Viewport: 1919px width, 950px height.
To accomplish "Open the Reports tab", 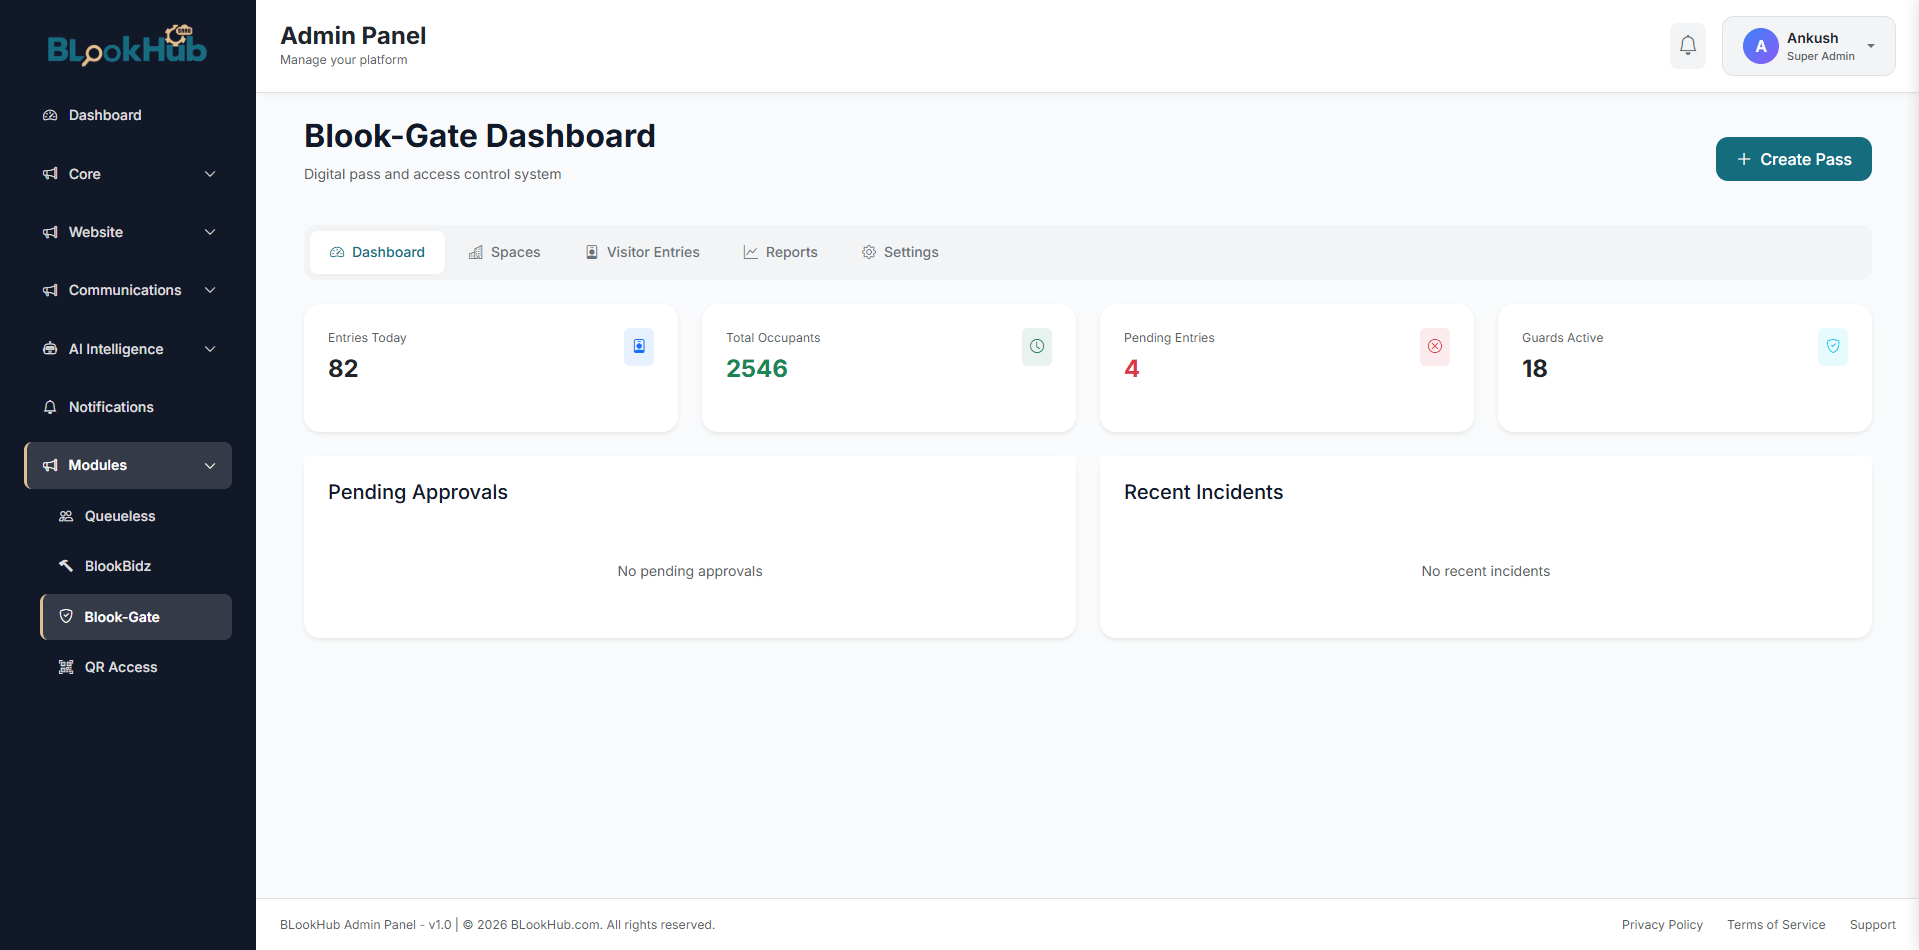I will [780, 252].
